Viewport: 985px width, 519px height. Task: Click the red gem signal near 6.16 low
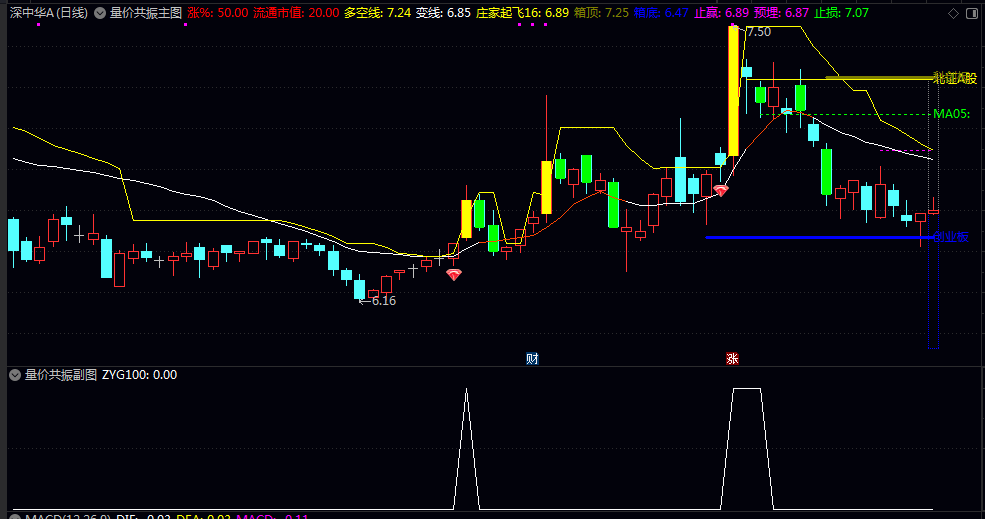(454, 275)
